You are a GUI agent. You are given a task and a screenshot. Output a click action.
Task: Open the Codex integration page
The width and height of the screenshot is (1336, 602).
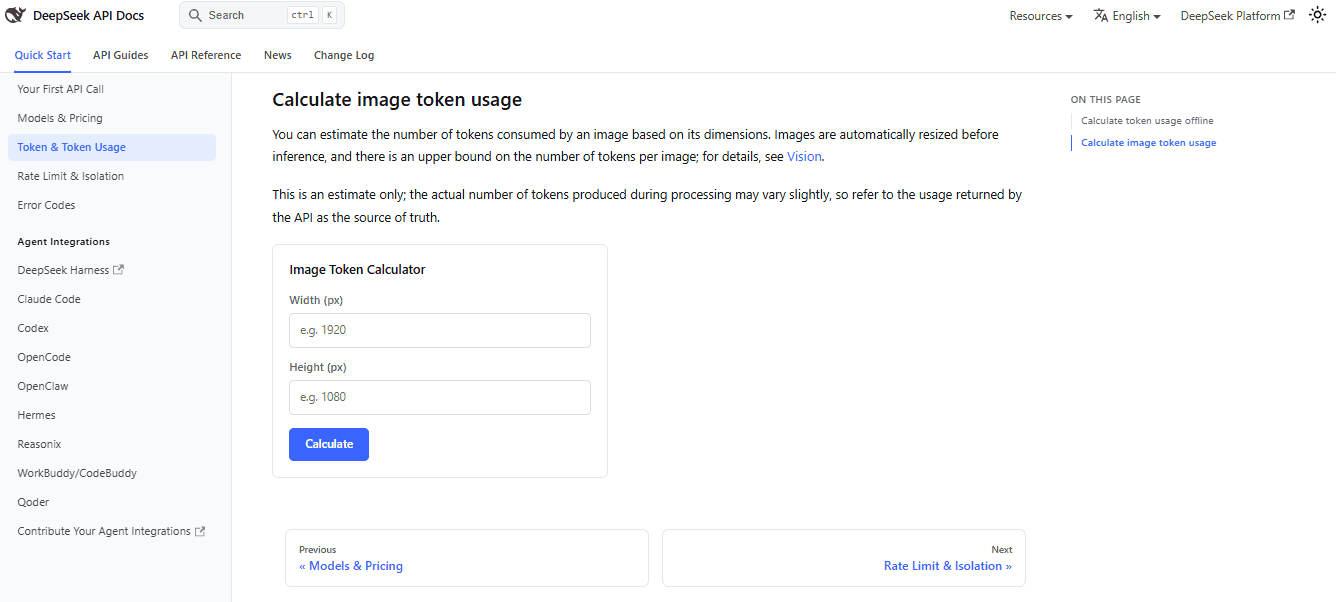click(x=112, y=328)
